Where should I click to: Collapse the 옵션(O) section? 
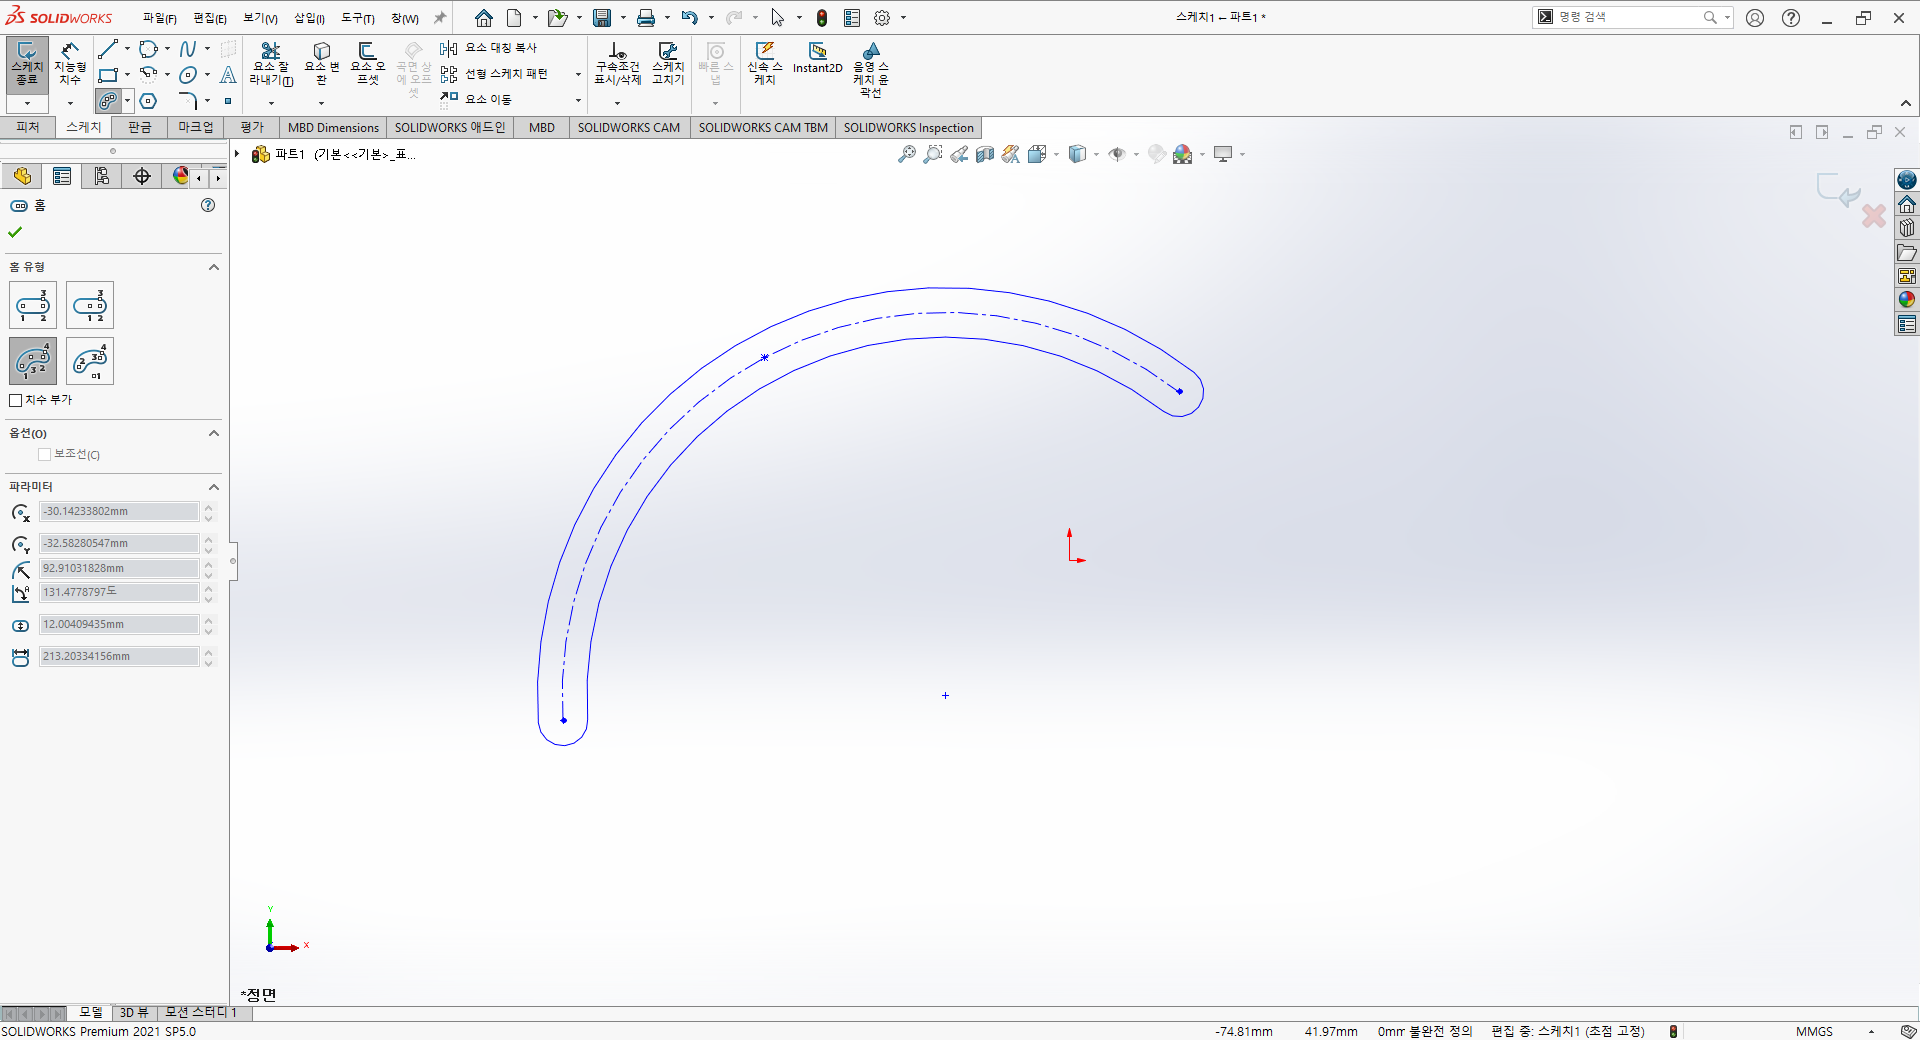(214, 433)
